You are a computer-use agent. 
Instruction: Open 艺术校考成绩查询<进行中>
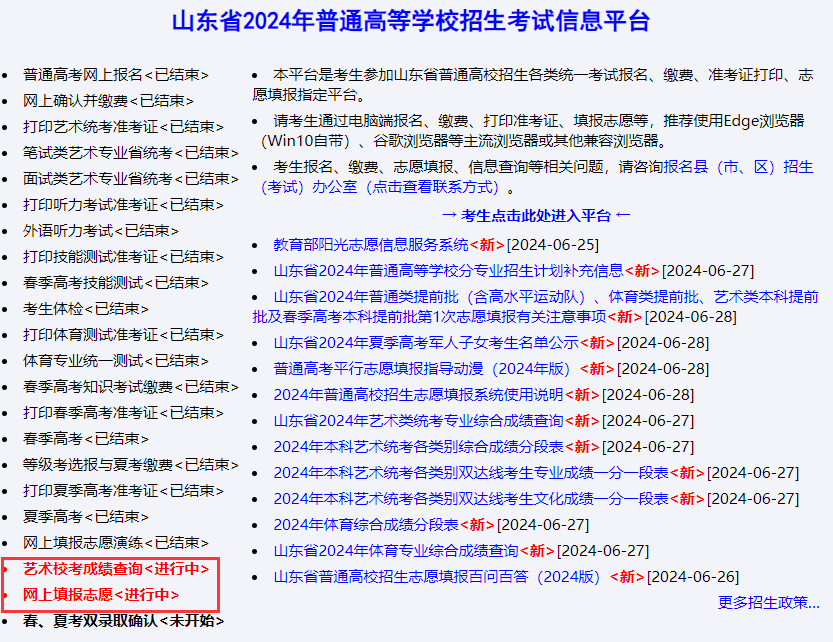pos(116,570)
